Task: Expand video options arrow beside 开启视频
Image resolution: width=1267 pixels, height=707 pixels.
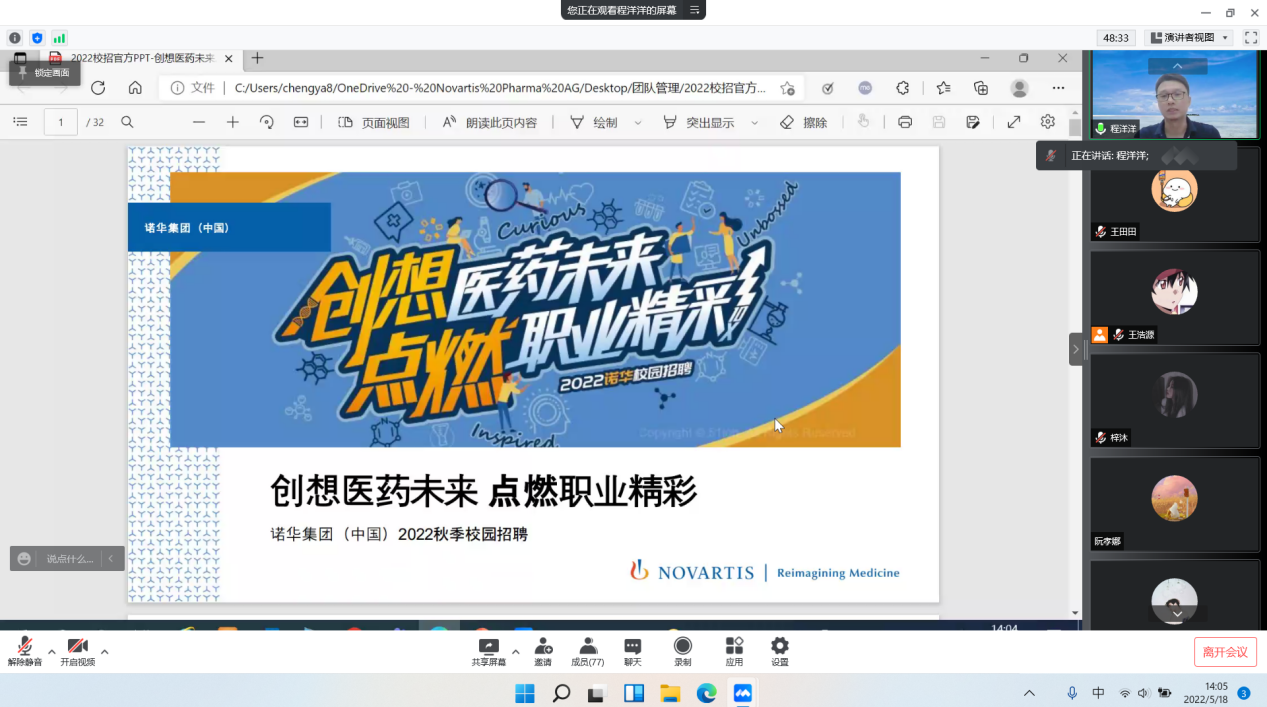Action: [x=105, y=651]
